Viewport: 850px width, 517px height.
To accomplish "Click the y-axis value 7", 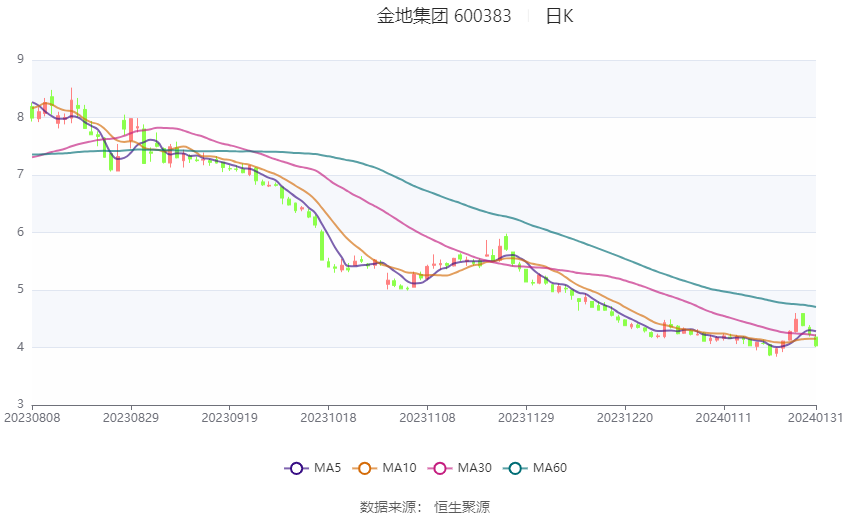I will 21,175.
